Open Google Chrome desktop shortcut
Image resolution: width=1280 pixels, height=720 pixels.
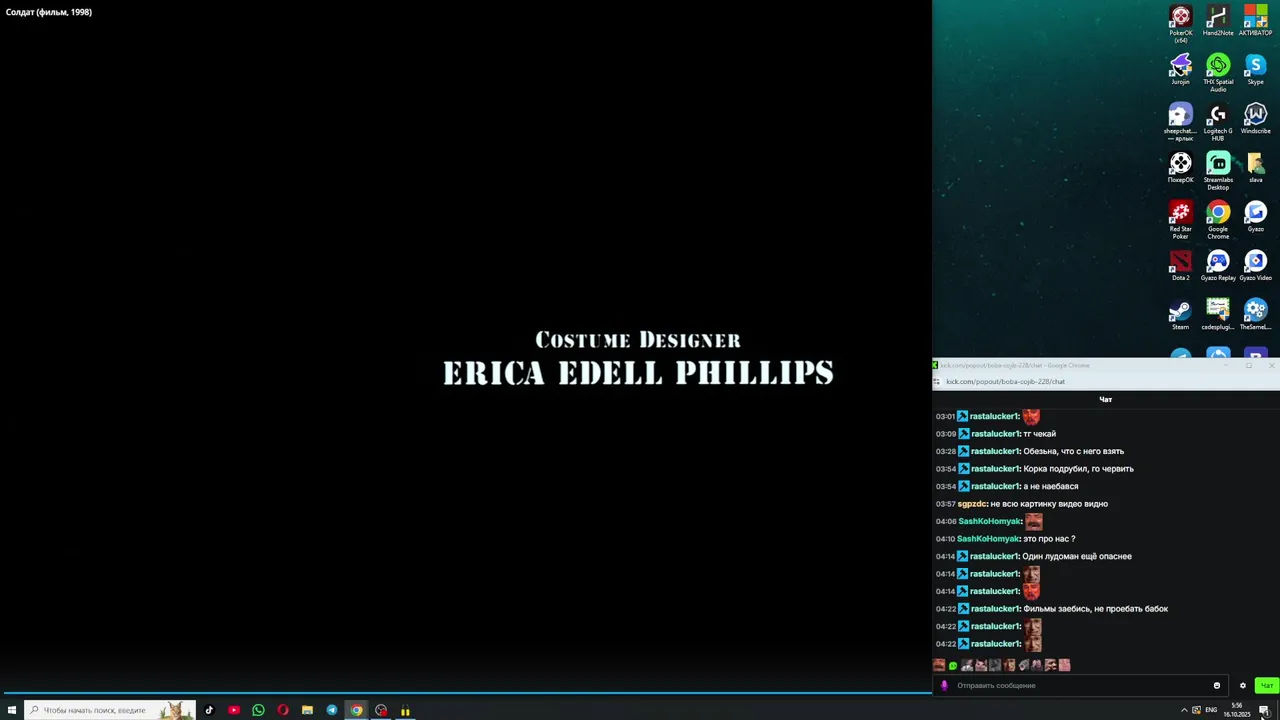click(x=1218, y=220)
